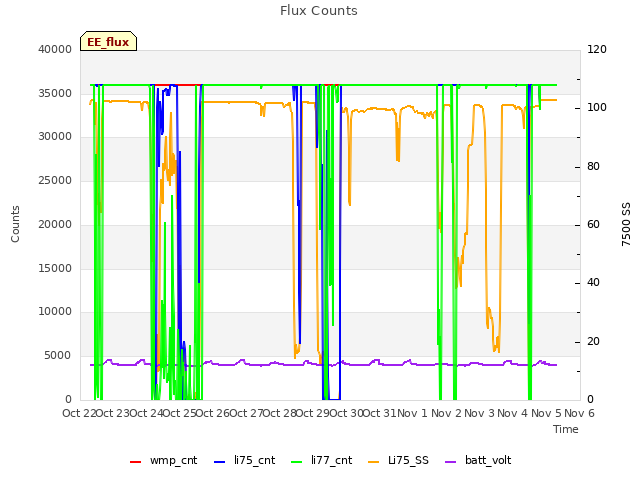The height and width of the screenshot is (480, 640).
Task: Toggle the batt_volt legend entry
Action: pos(478,460)
